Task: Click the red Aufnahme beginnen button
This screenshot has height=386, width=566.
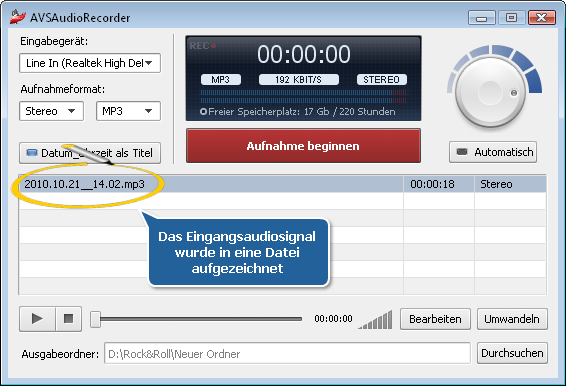Action: point(303,146)
